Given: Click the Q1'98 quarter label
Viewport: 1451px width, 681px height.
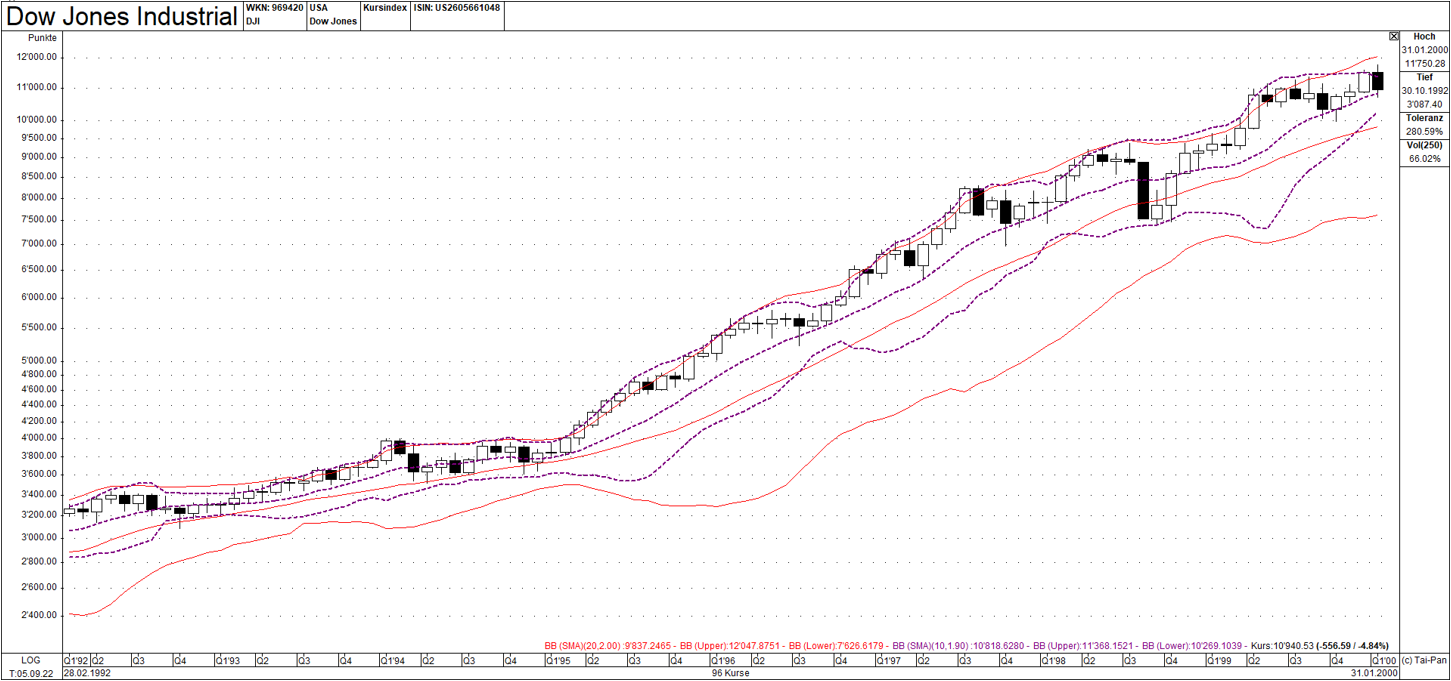Looking at the screenshot, I should click(1053, 661).
